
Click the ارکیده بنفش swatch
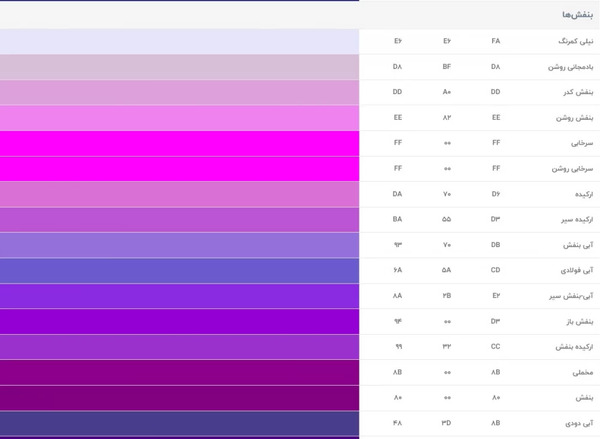tap(179, 347)
